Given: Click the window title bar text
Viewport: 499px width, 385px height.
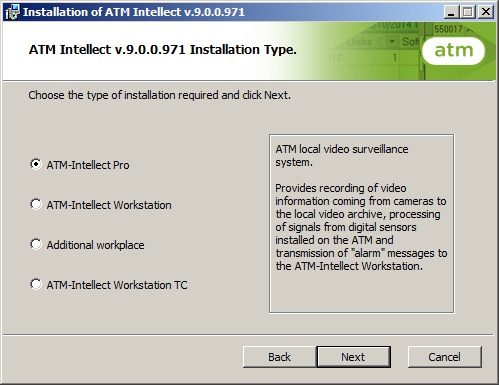Looking at the screenshot, I should click(x=134, y=12).
